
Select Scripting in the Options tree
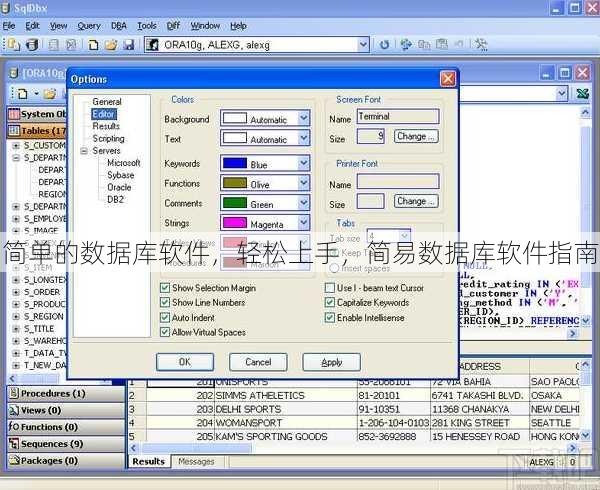point(108,138)
